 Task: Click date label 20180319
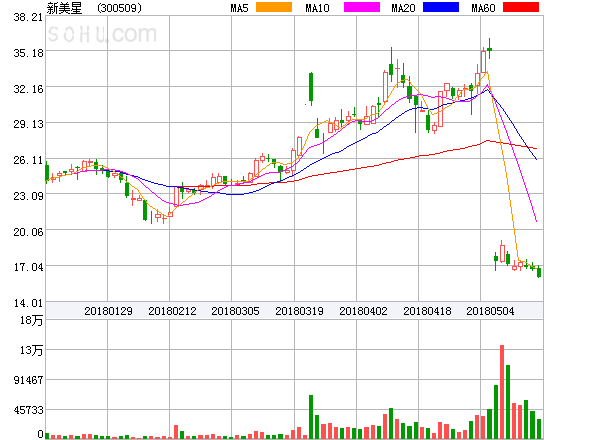coord(299,311)
